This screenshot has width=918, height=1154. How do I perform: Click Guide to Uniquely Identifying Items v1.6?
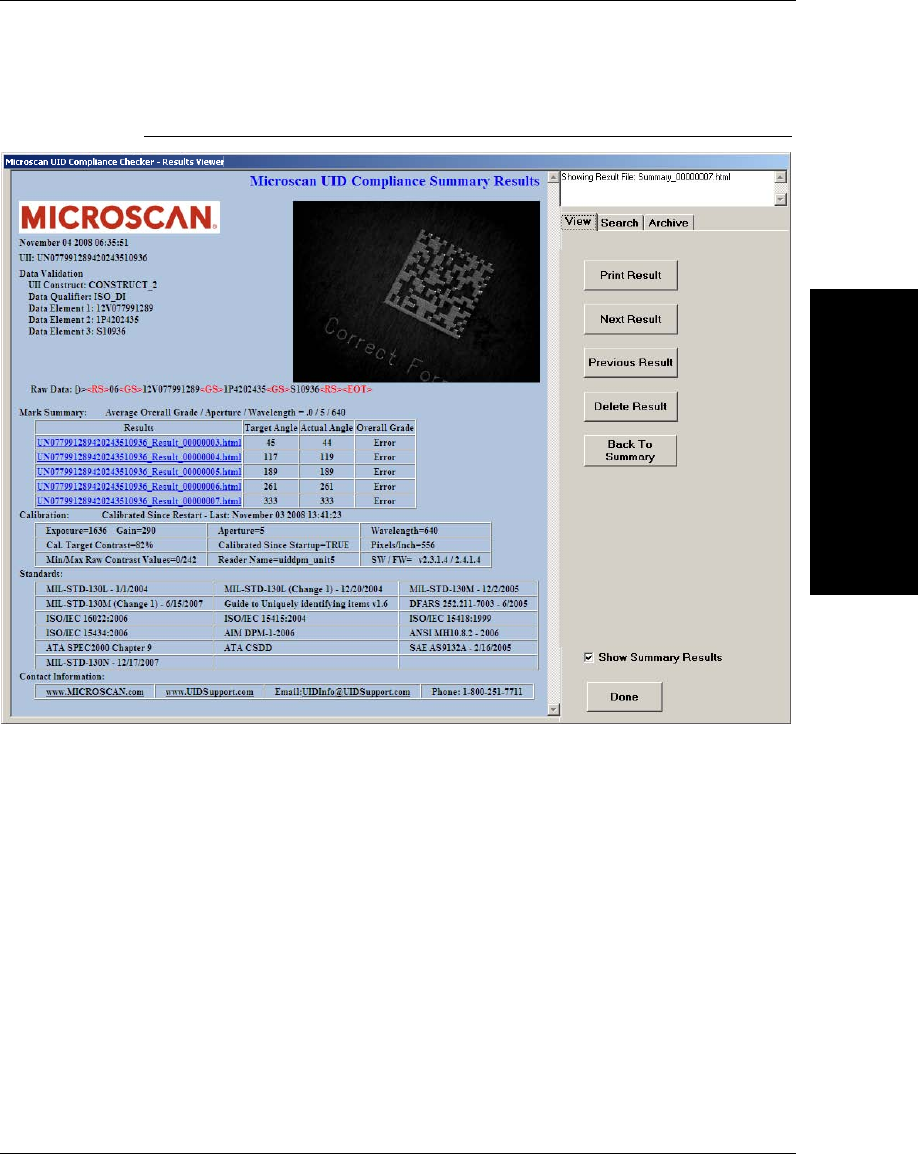[306, 603]
